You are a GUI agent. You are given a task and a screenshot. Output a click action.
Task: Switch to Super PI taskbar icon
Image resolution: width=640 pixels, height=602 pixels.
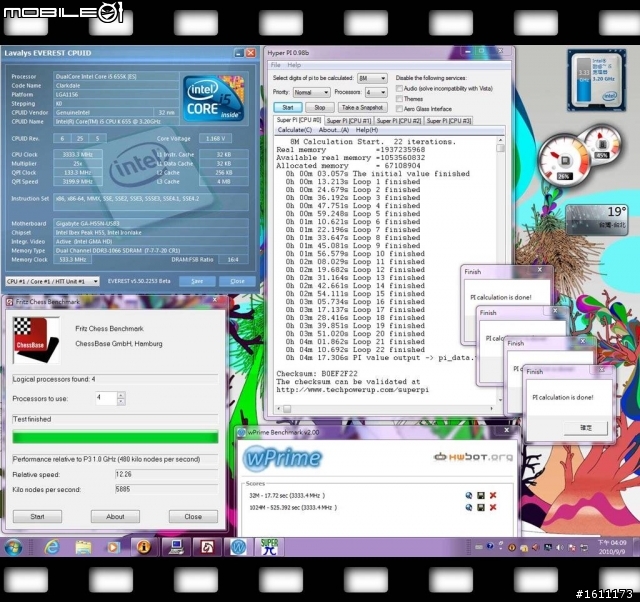[x=269, y=547]
